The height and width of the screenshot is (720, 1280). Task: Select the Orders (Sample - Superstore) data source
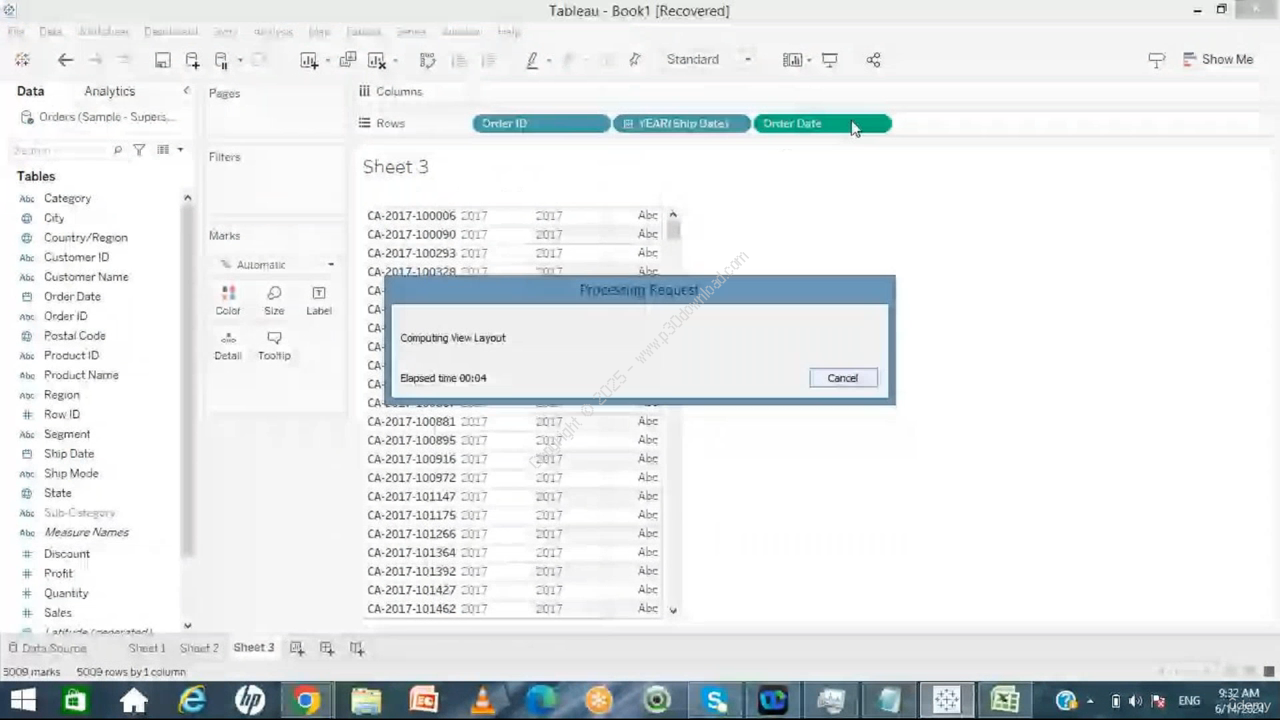[x=97, y=117]
